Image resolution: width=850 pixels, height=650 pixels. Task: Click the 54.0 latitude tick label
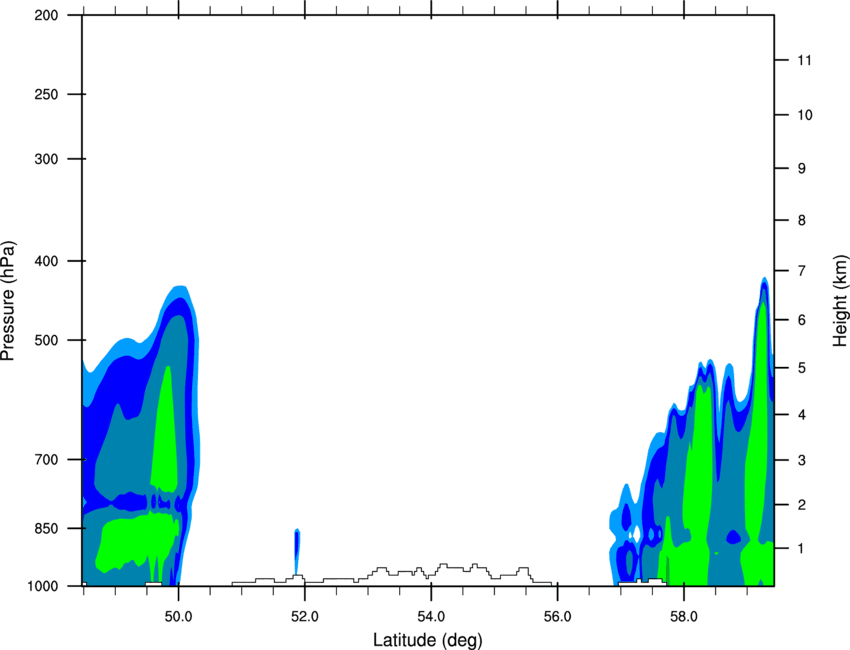click(x=432, y=617)
